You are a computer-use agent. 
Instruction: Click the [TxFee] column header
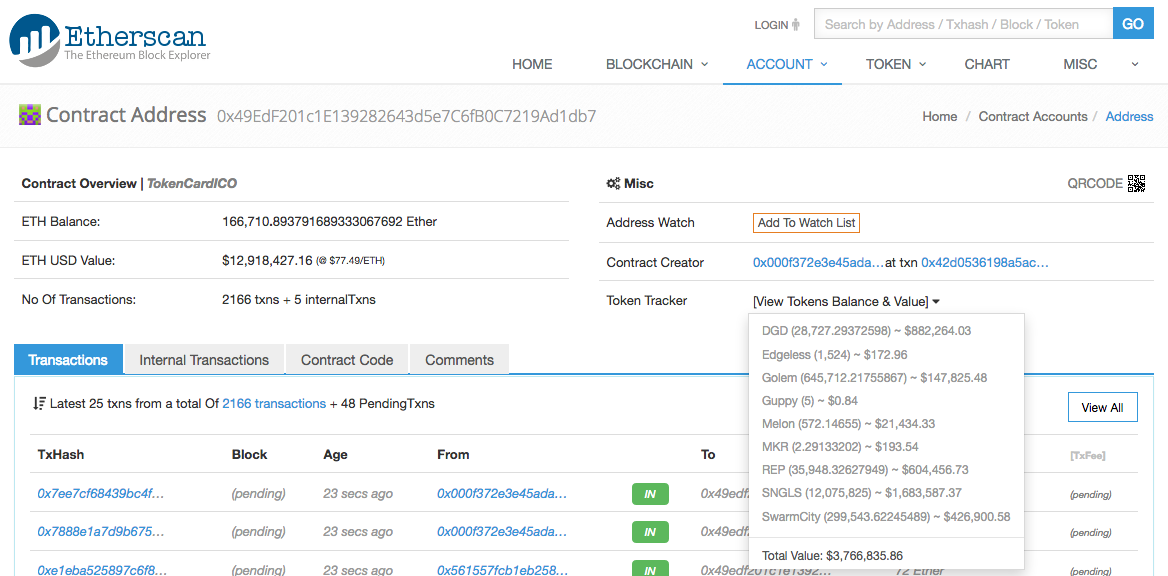(x=1087, y=455)
